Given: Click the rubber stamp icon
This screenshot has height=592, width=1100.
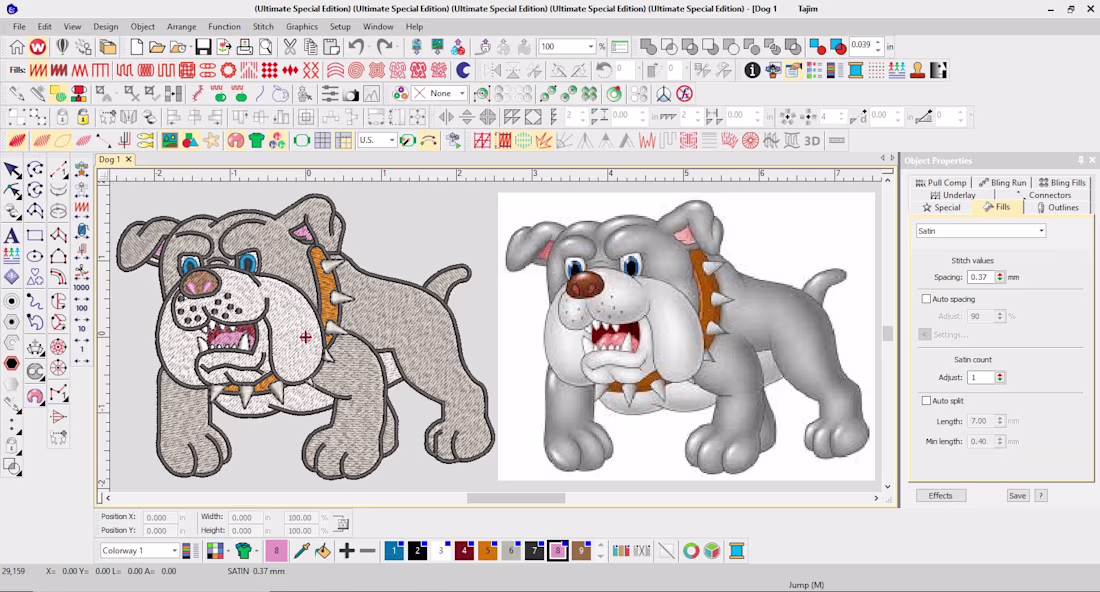Looking at the screenshot, I should tap(918, 70).
